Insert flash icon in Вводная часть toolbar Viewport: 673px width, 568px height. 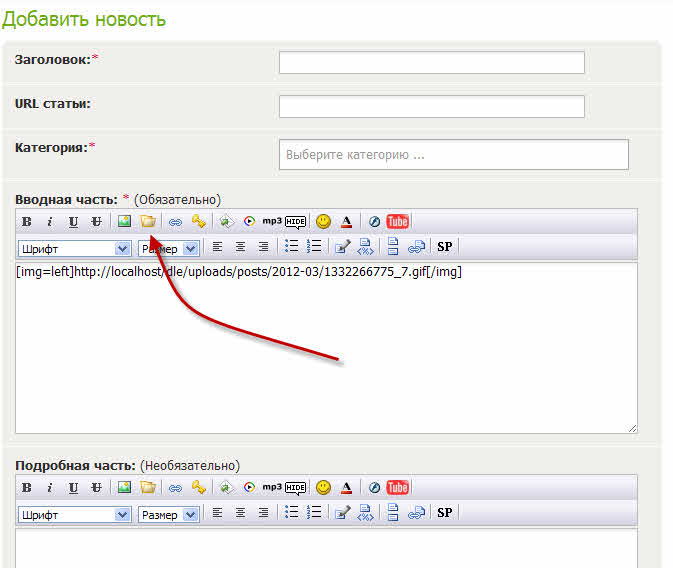[374, 222]
